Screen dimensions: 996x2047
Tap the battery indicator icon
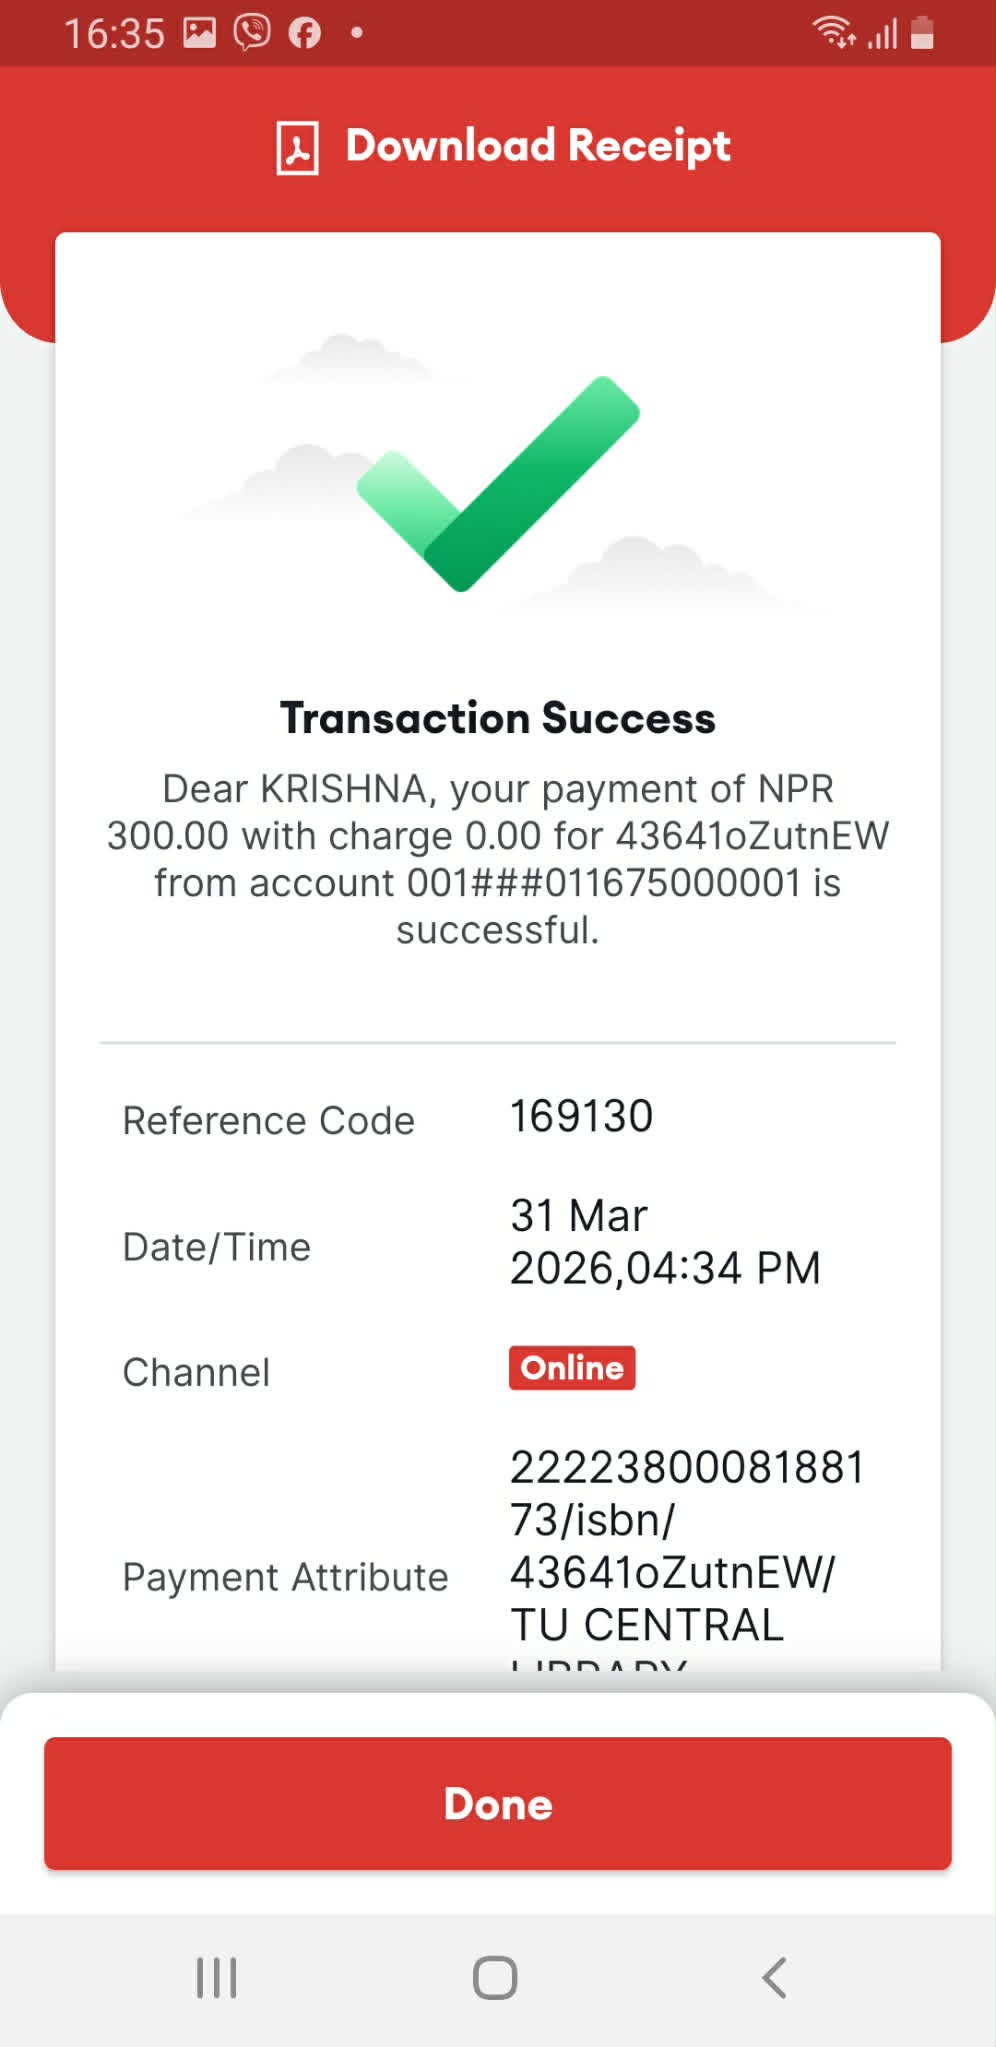(923, 33)
